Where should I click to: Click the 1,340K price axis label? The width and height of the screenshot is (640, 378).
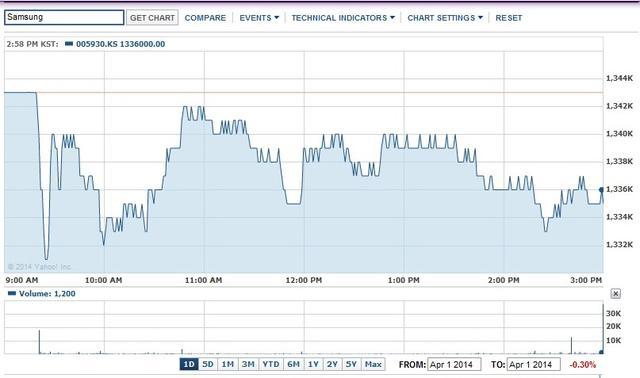[x=619, y=133]
